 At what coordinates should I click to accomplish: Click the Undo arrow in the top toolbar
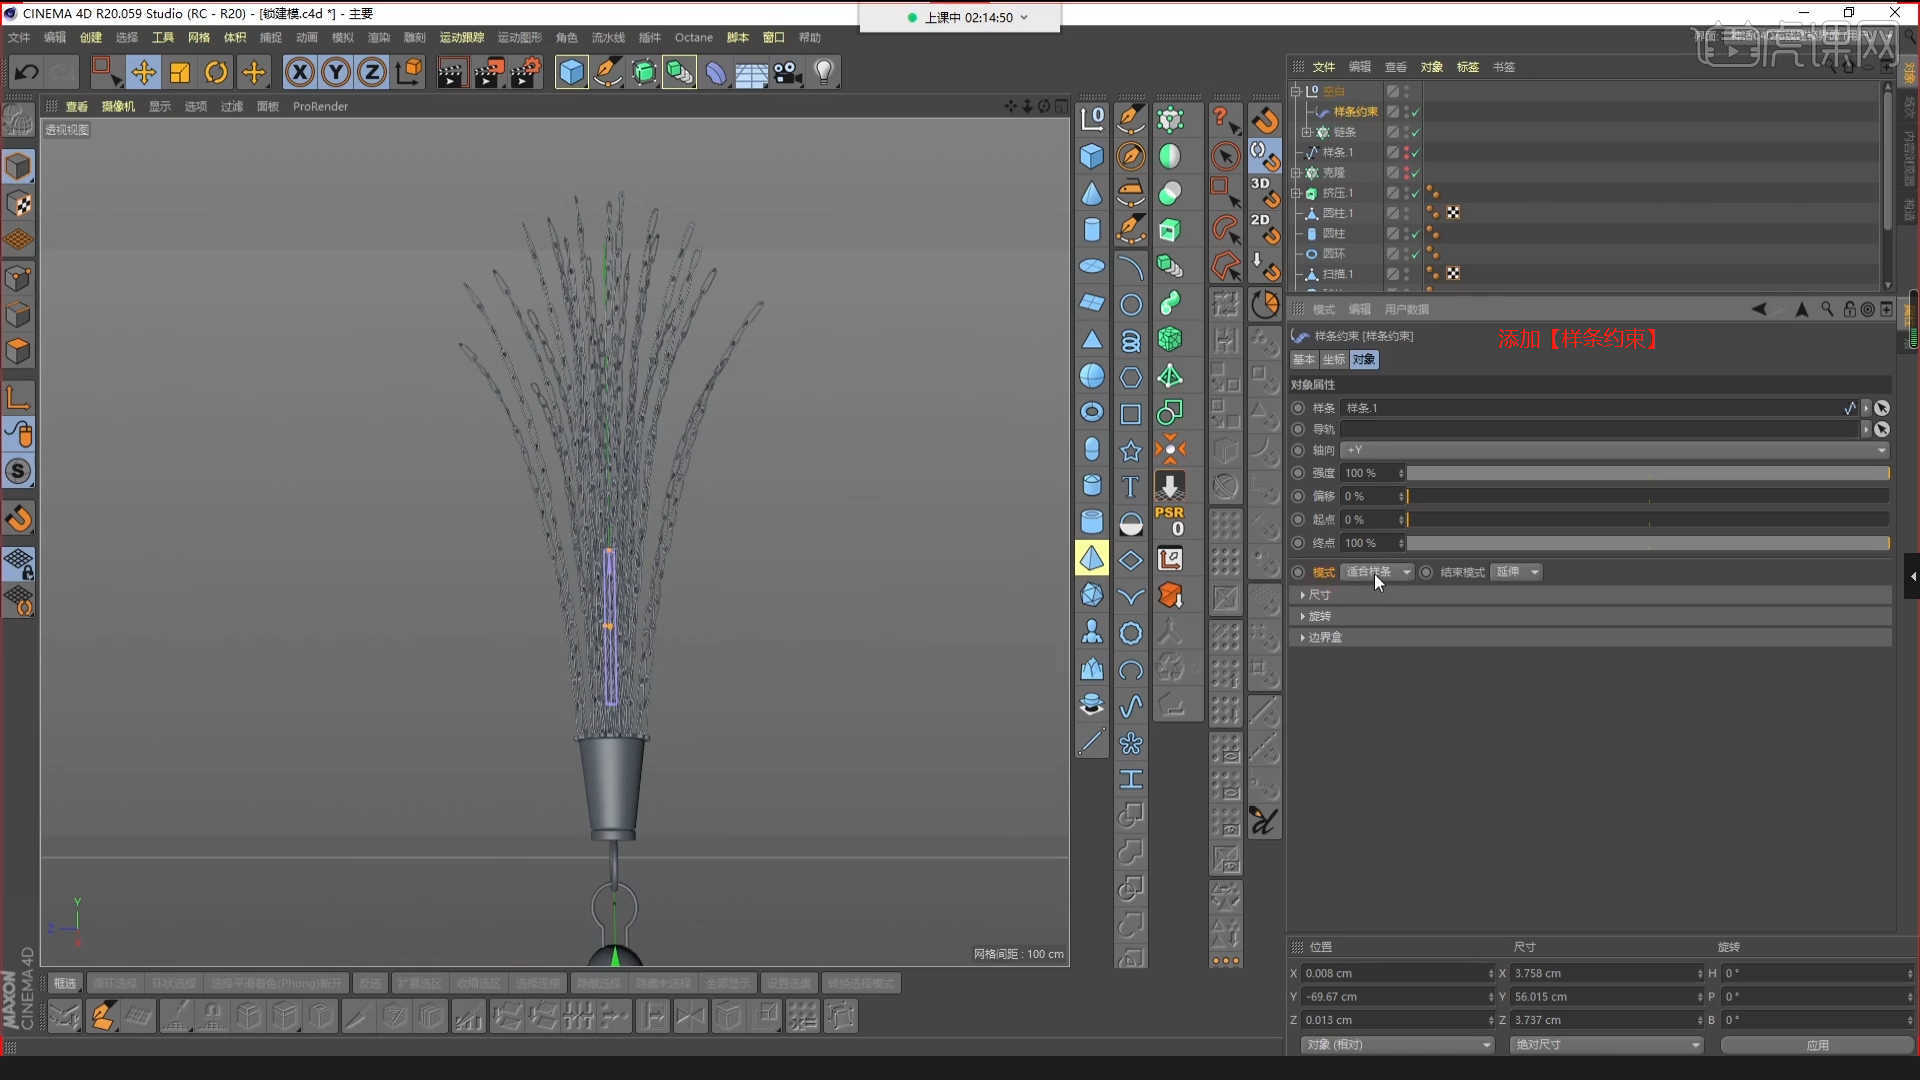(27, 72)
